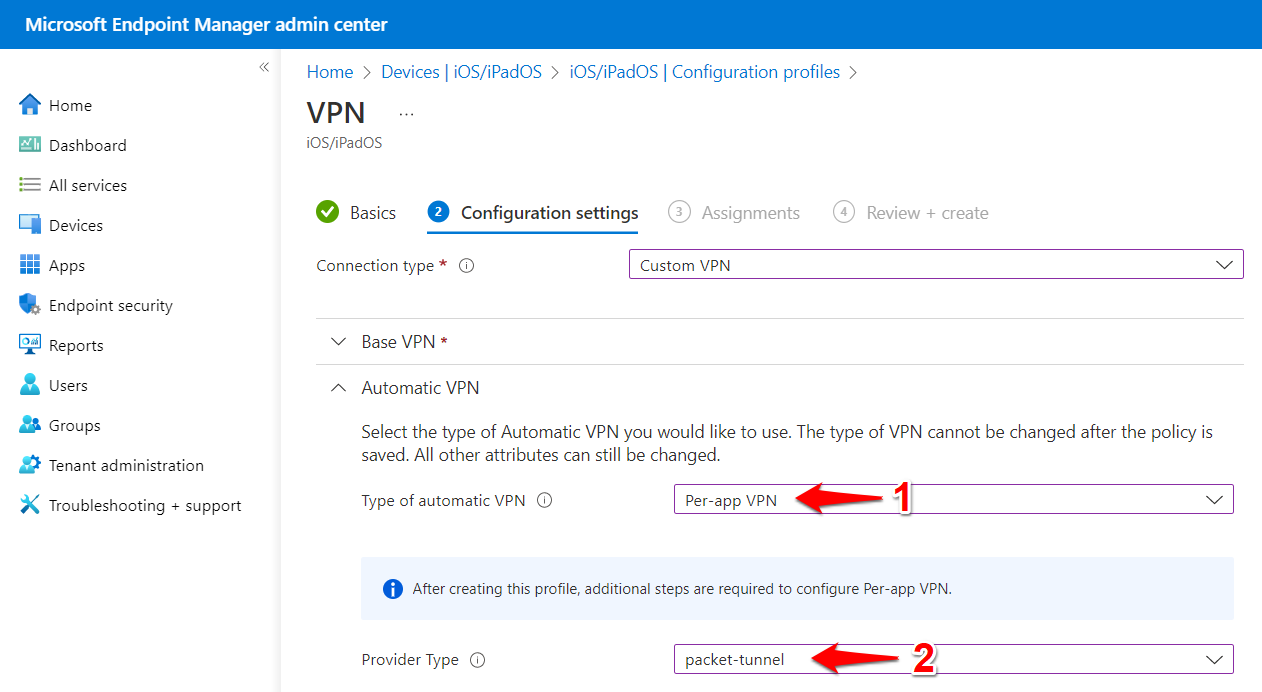Screen dimensions: 1262x692
Task: Open Dashboard via its chart icon
Action: tap(30, 145)
